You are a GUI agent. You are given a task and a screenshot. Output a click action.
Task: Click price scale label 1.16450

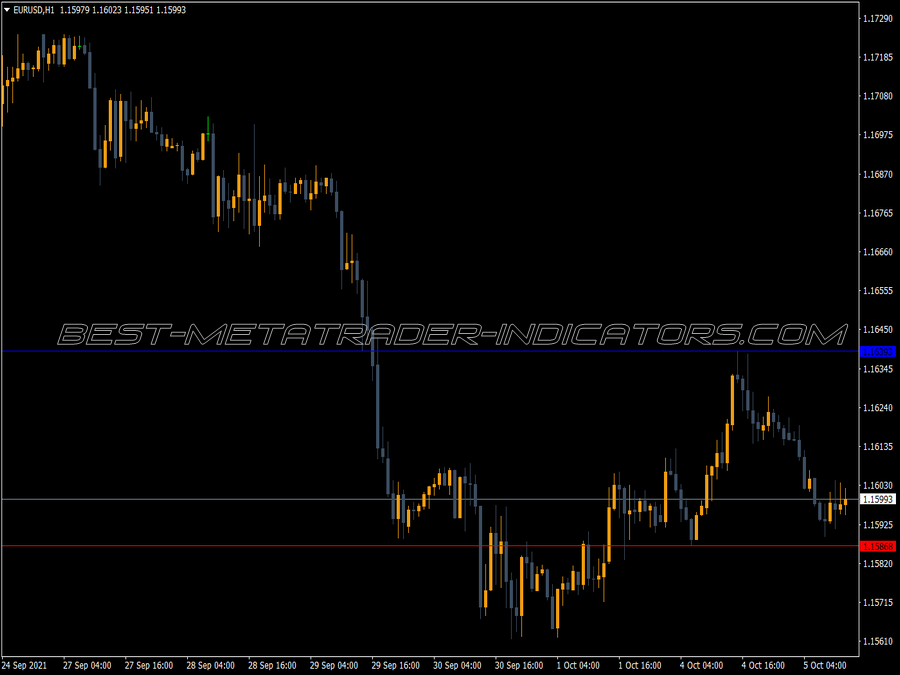878,329
